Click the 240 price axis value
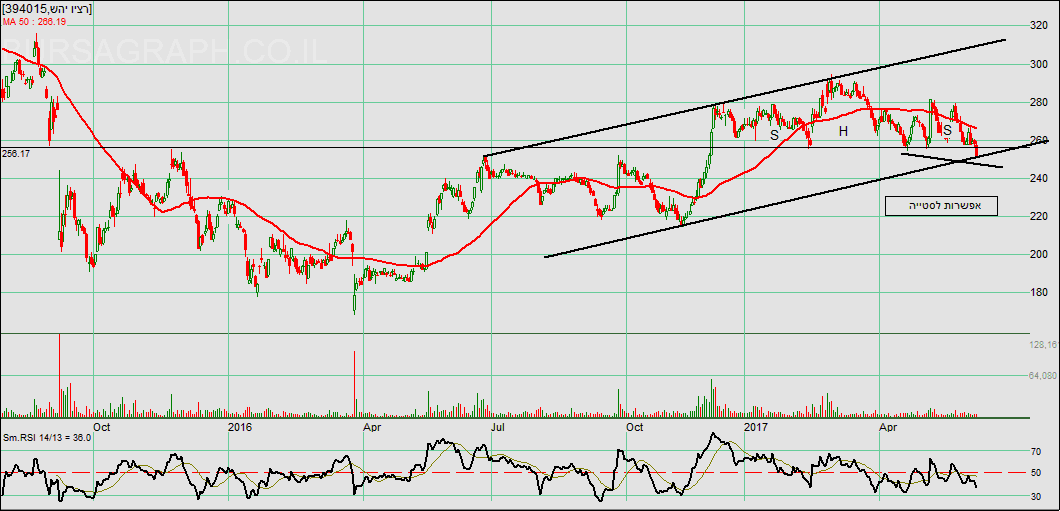 pyautogui.click(x=1039, y=179)
